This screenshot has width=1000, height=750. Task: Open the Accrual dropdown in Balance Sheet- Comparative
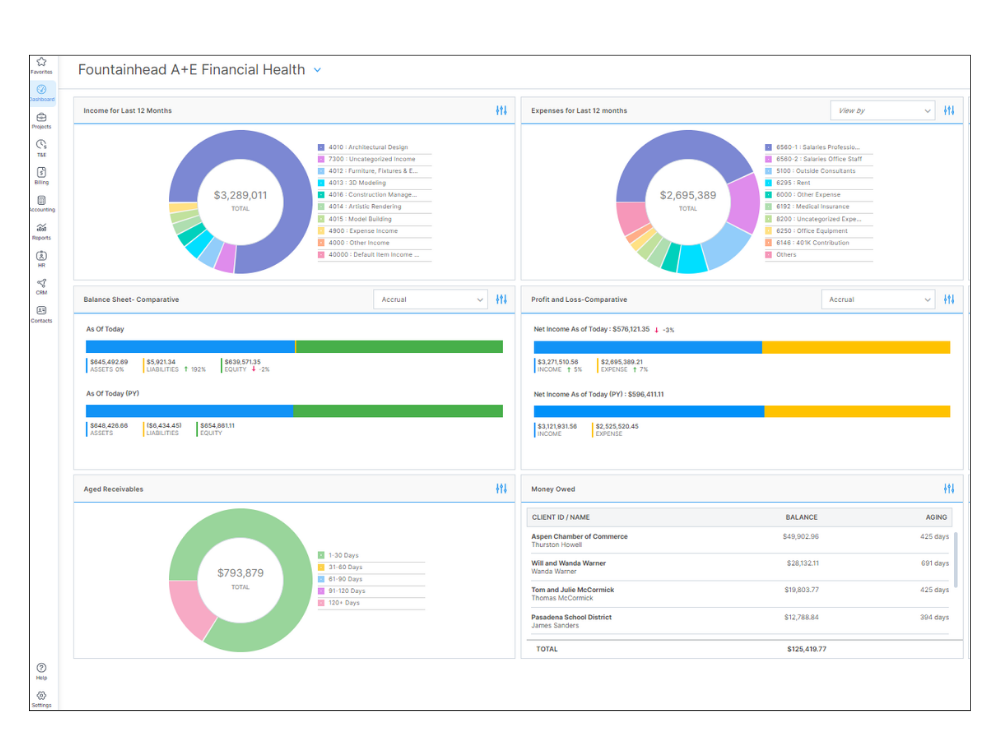430,299
